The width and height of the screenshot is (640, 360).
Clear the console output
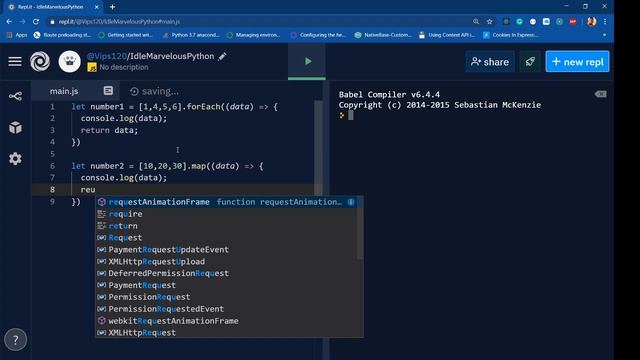[x=600, y=94]
